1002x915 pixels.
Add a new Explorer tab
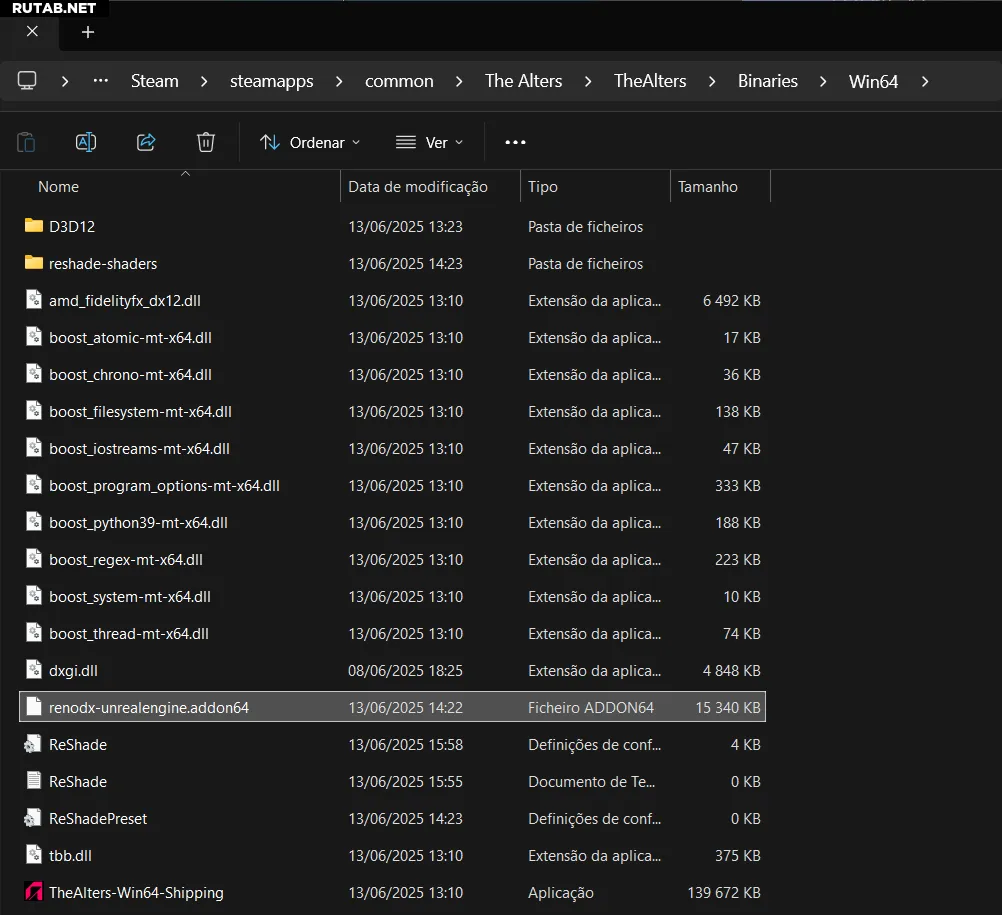[x=88, y=32]
